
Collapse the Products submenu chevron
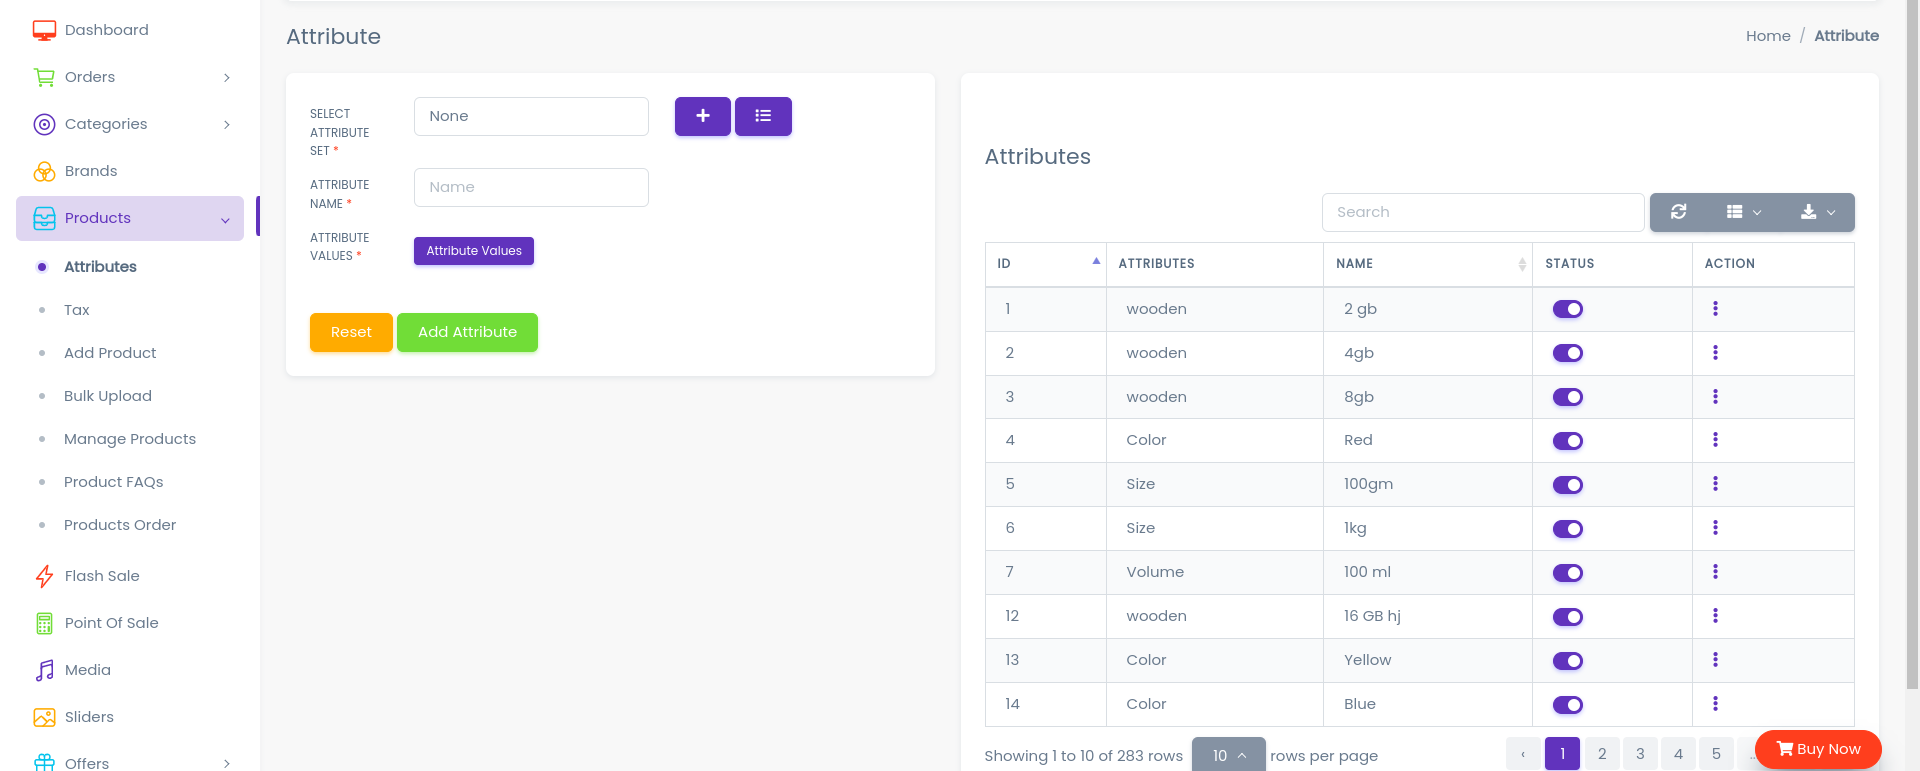tap(225, 220)
